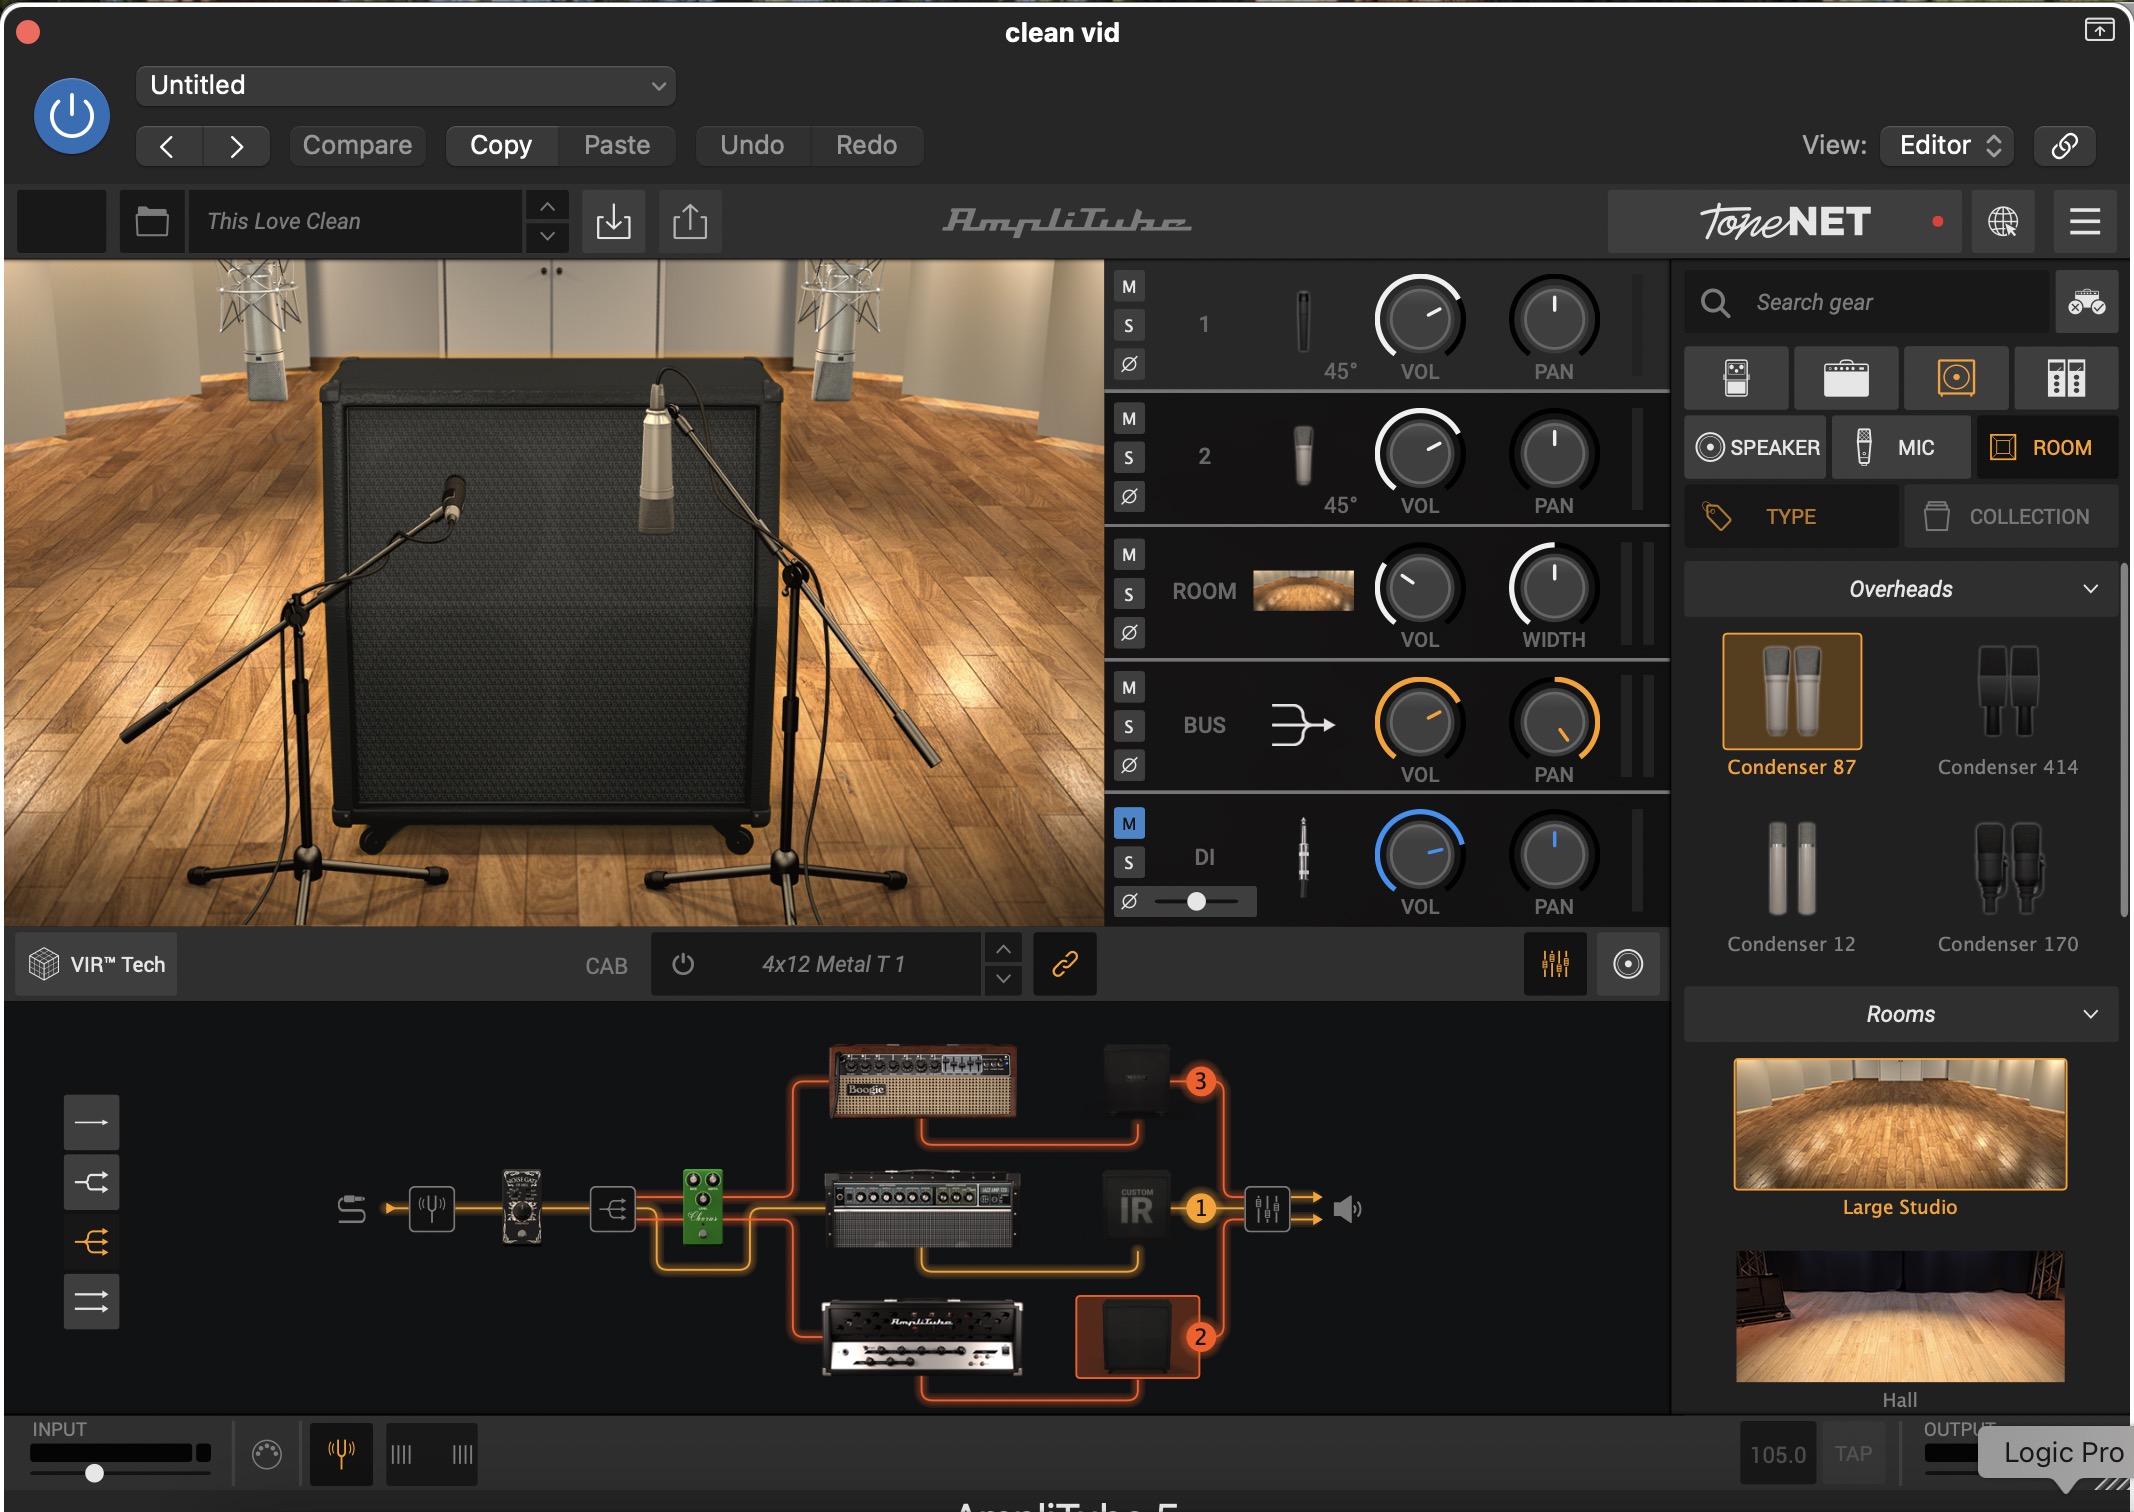Click the link icon beside View selector

[x=2064, y=146]
